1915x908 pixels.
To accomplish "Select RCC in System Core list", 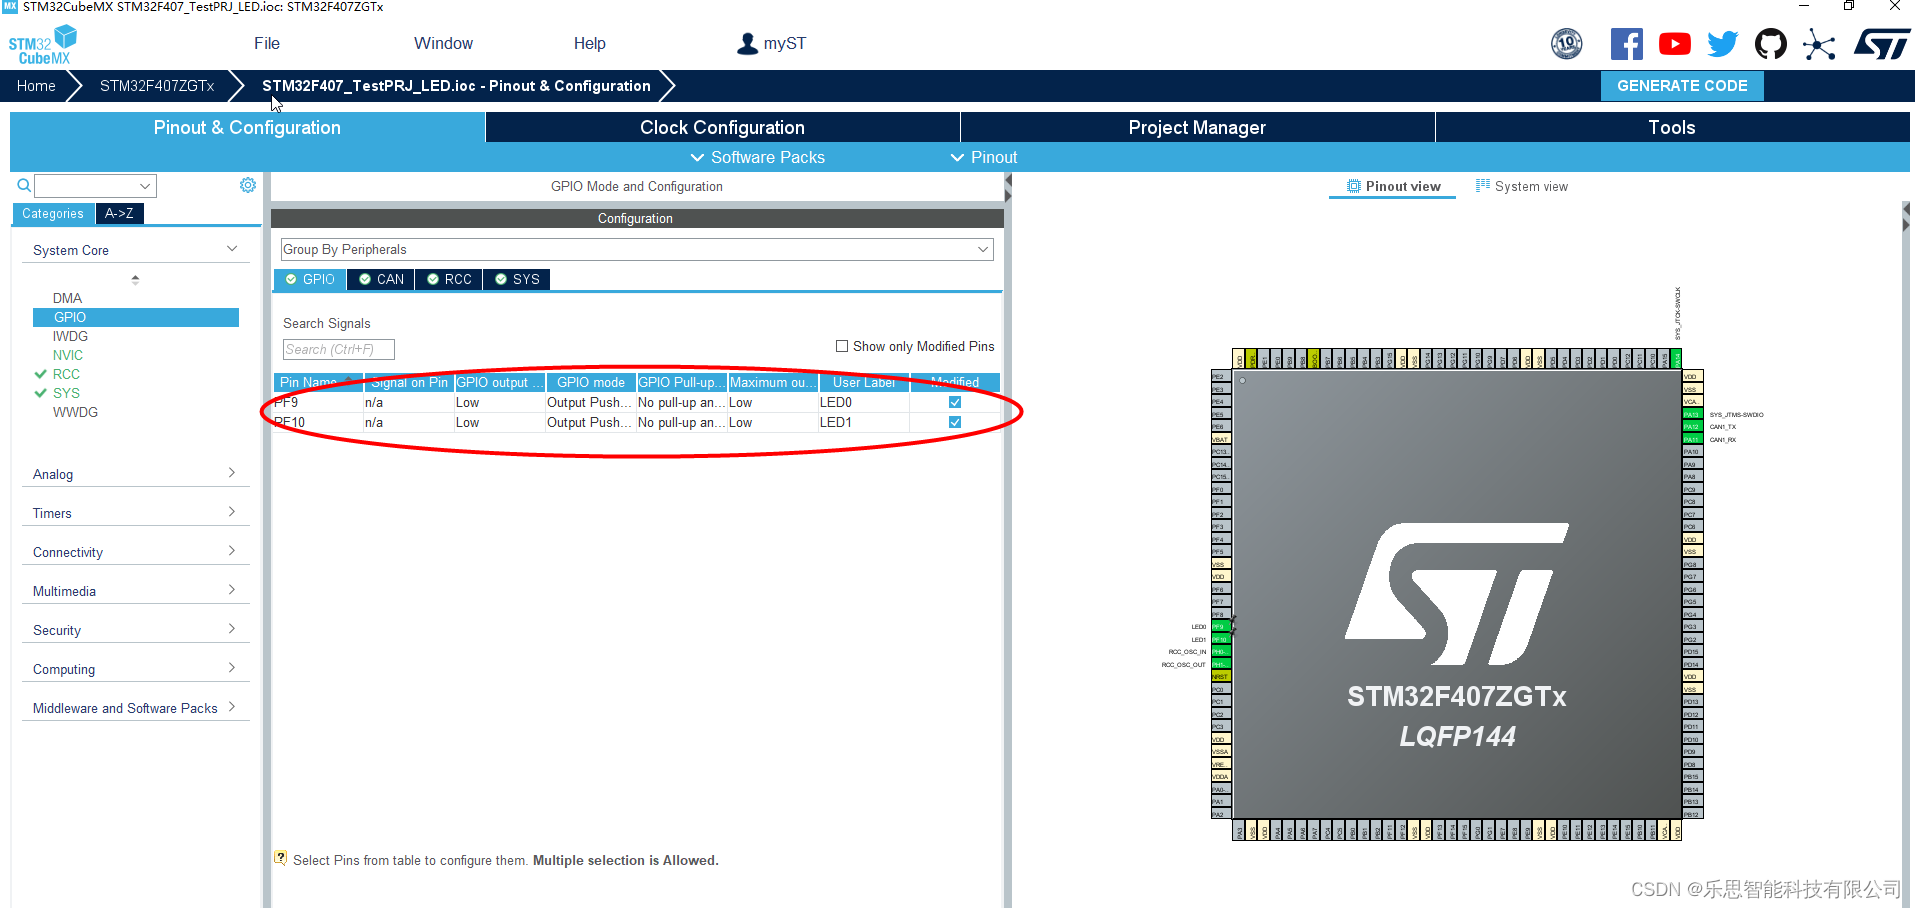I will [x=66, y=374].
